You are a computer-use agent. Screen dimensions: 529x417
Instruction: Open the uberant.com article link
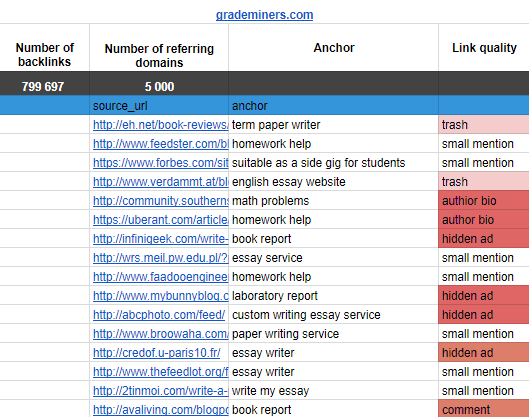[x=161, y=220]
